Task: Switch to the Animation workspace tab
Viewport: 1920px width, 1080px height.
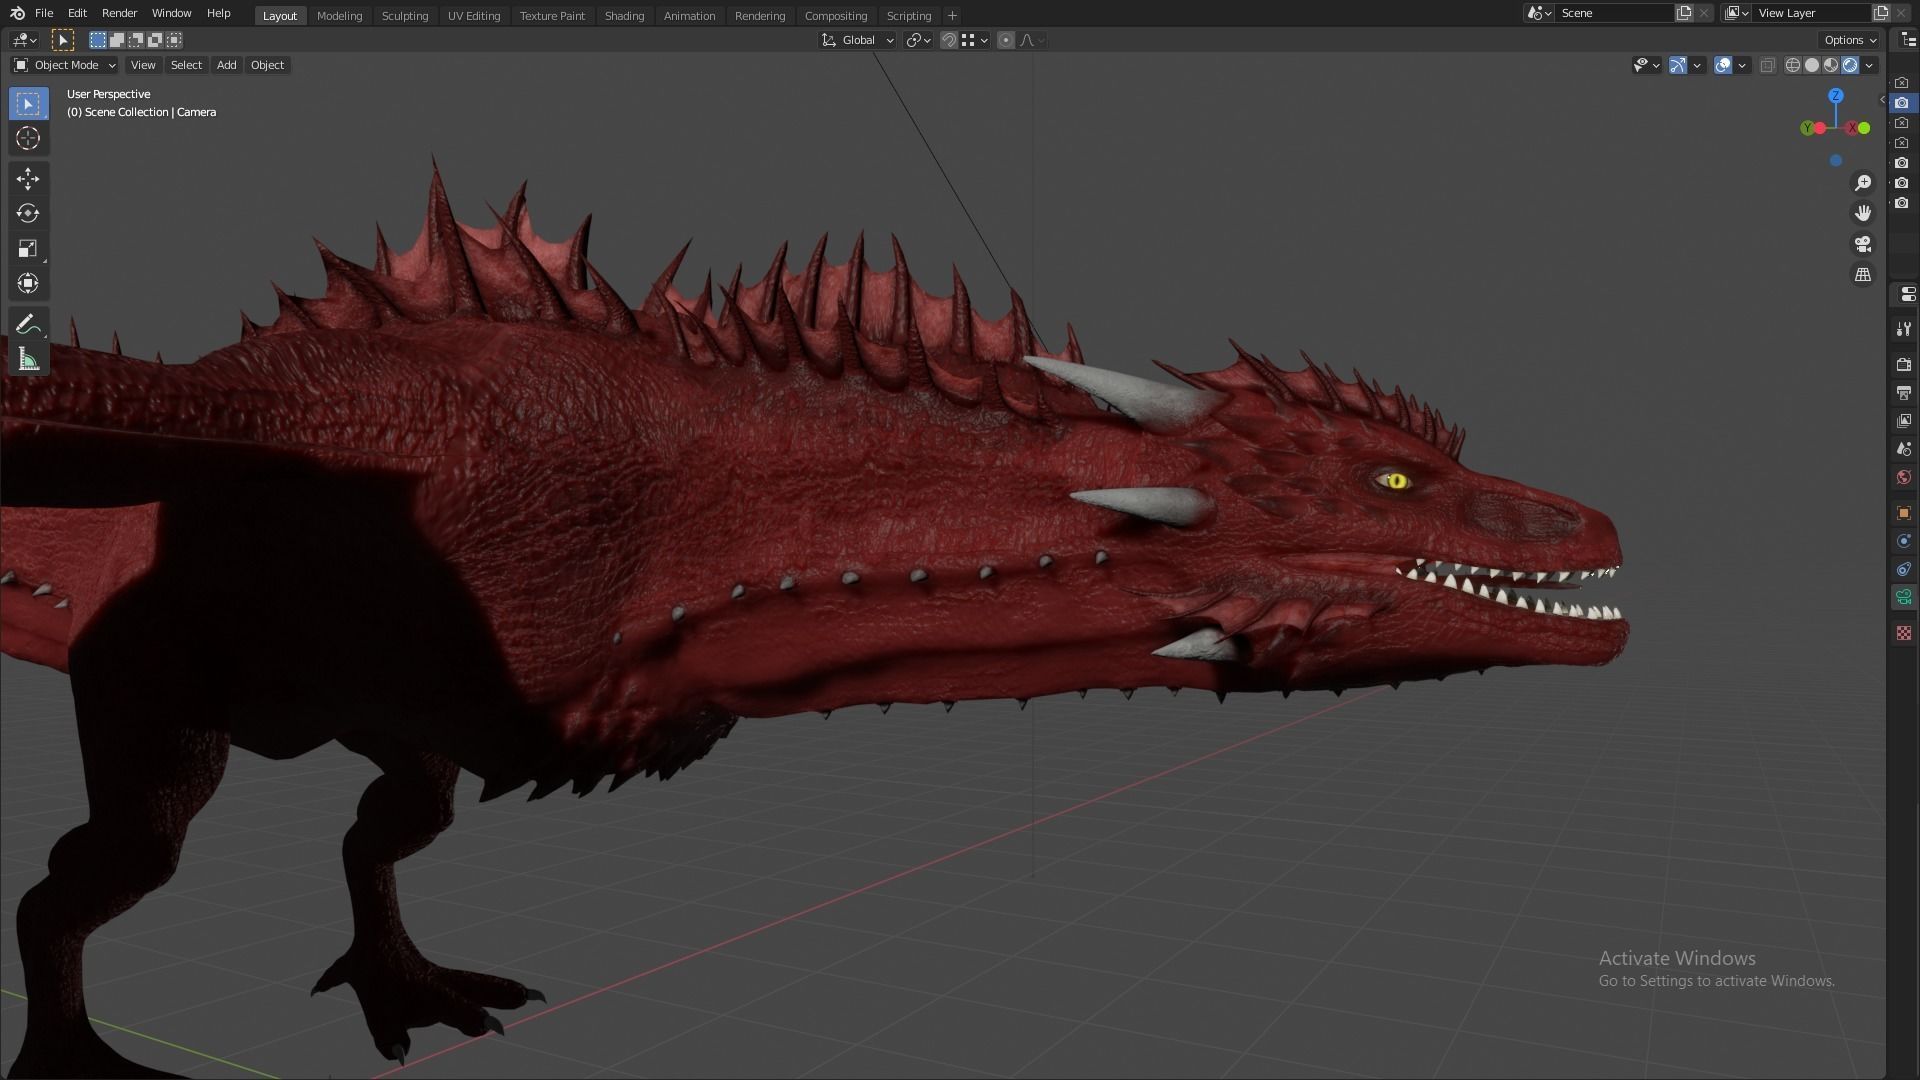Action: [689, 16]
